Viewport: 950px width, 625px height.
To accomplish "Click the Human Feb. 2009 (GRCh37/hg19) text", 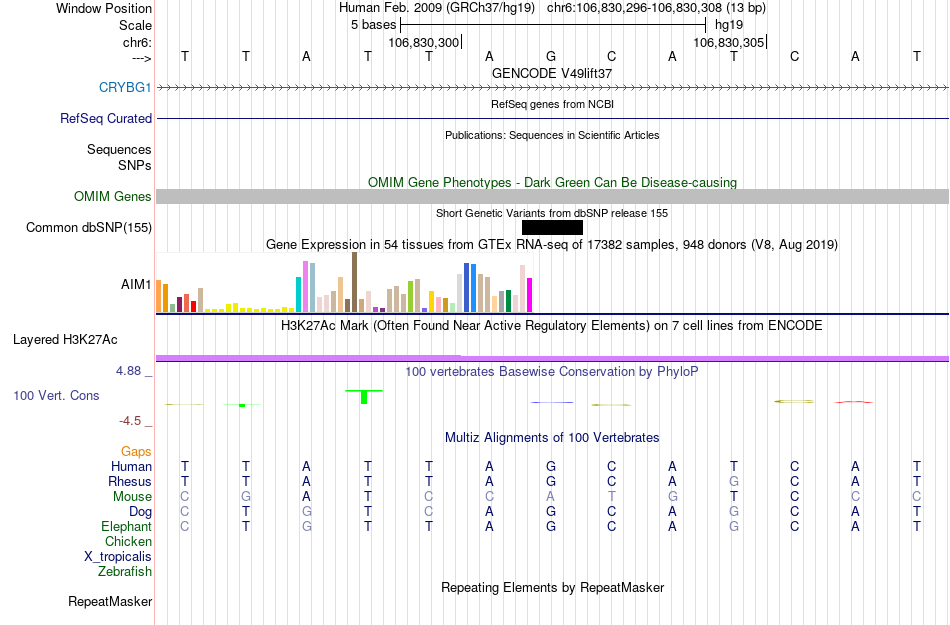I will pyautogui.click(x=437, y=8).
